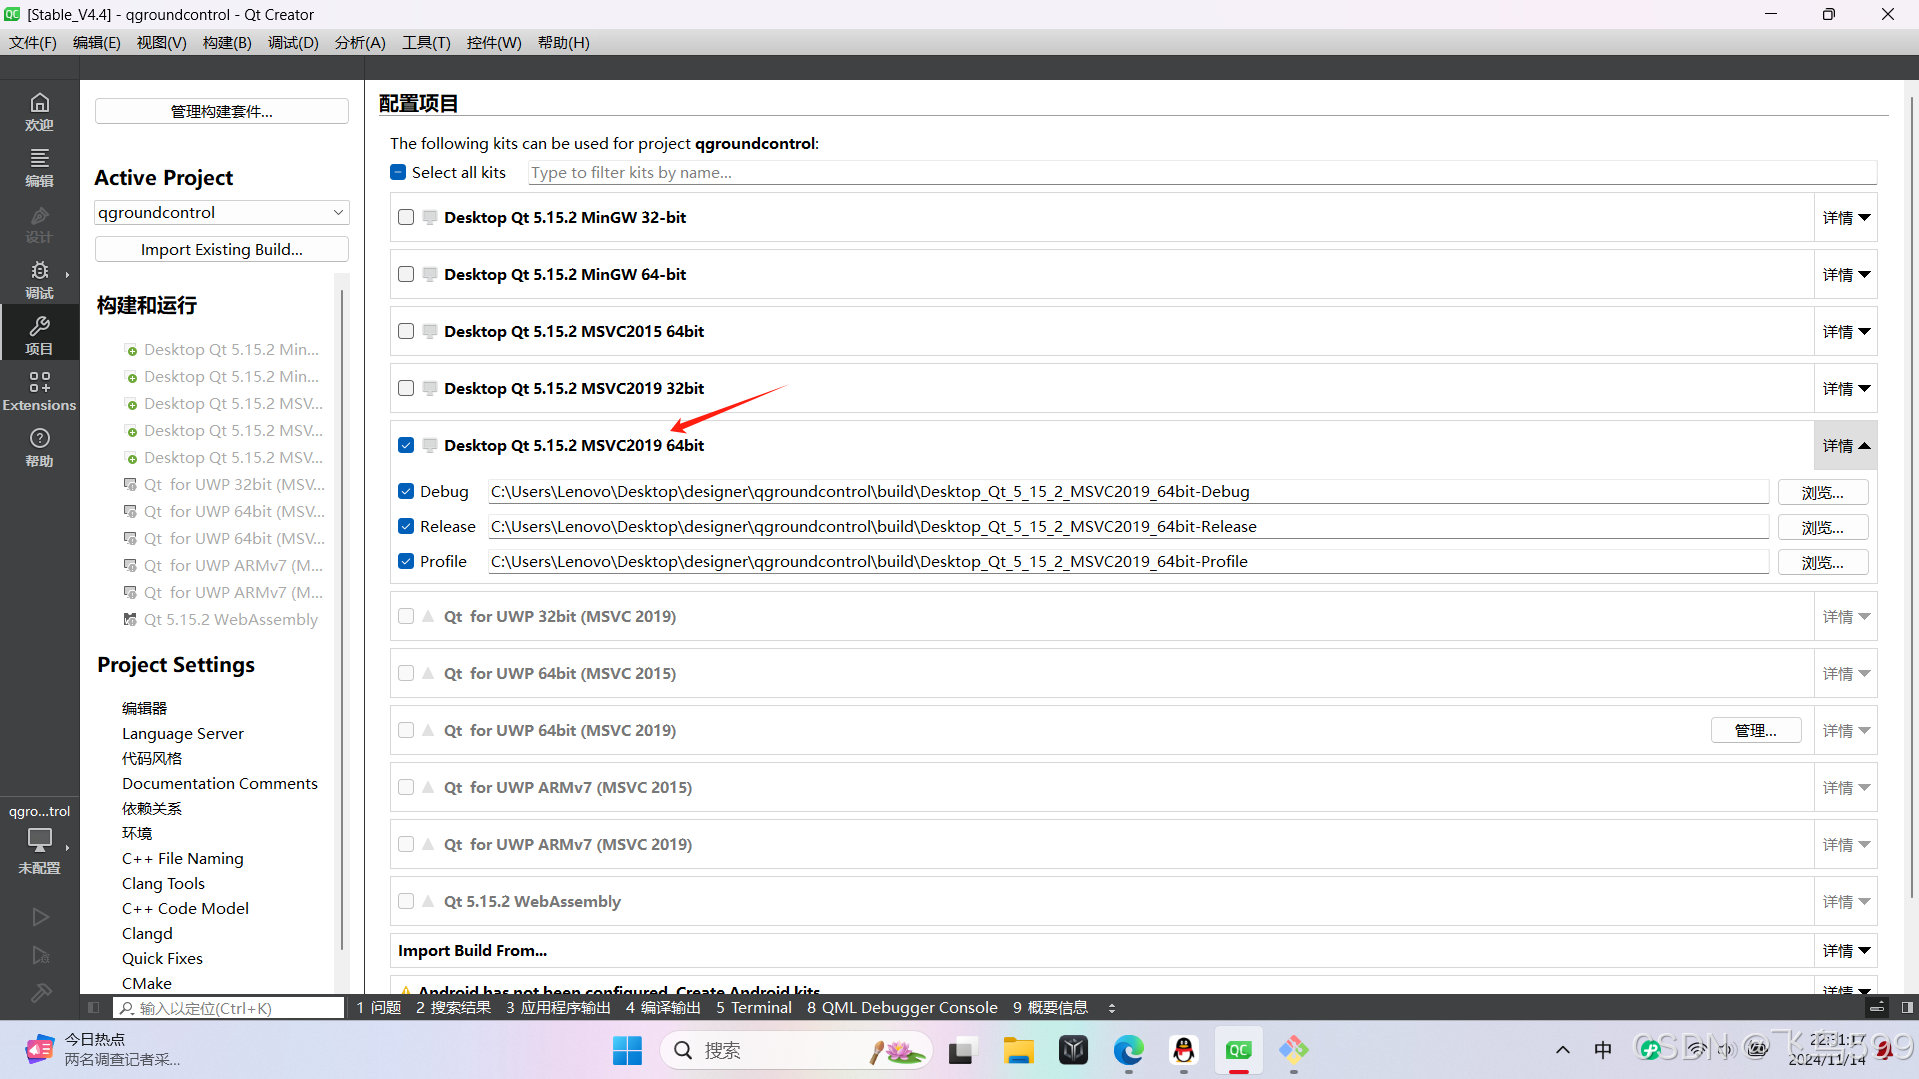Browse for Debug build directory
Viewport: 1919px width, 1079px height.
pyautogui.click(x=1822, y=492)
